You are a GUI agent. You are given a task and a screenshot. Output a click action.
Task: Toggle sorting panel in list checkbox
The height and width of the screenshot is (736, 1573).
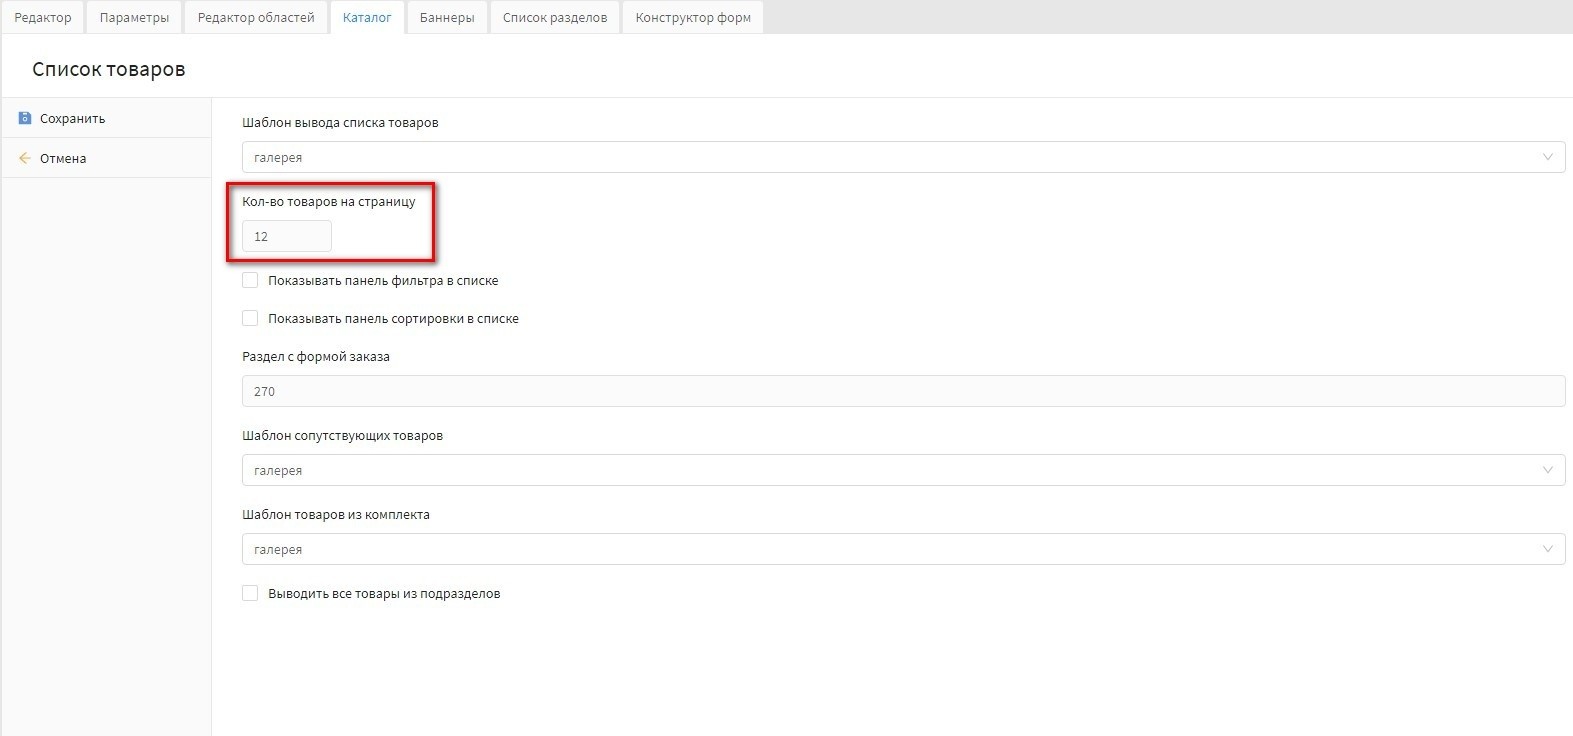tap(250, 319)
